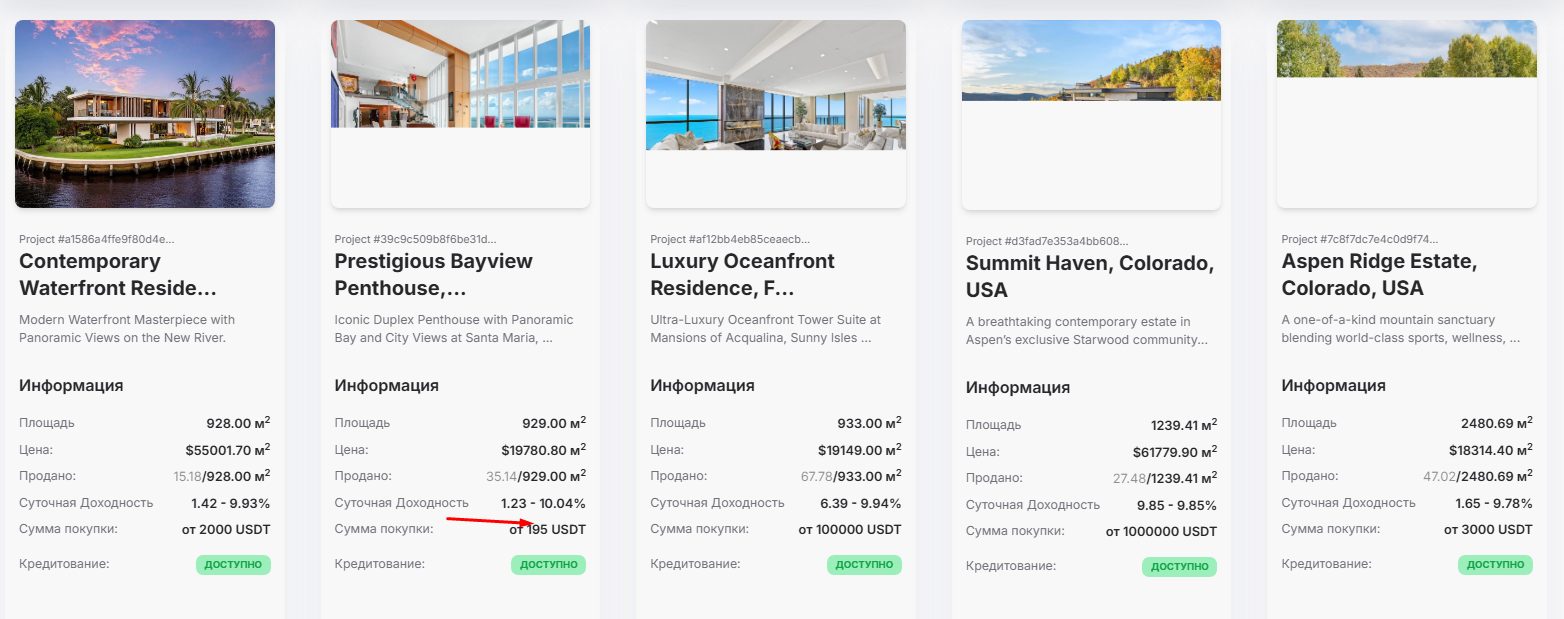Open the Luxury Oceanfront Residence photo
This screenshot has height=619, width=1564.
[776, 86]
